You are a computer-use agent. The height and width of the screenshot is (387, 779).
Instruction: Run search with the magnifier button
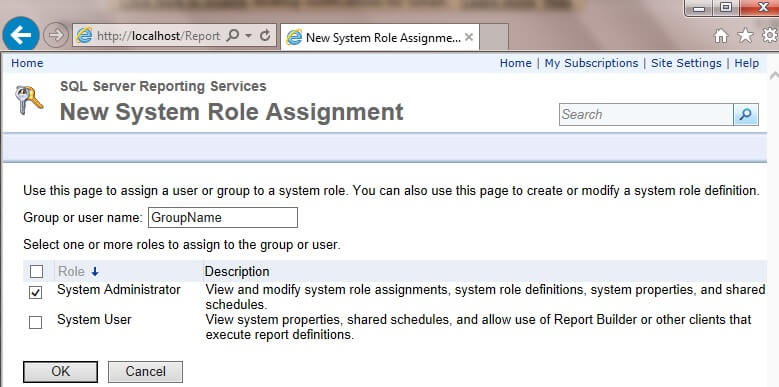[746, 114]
